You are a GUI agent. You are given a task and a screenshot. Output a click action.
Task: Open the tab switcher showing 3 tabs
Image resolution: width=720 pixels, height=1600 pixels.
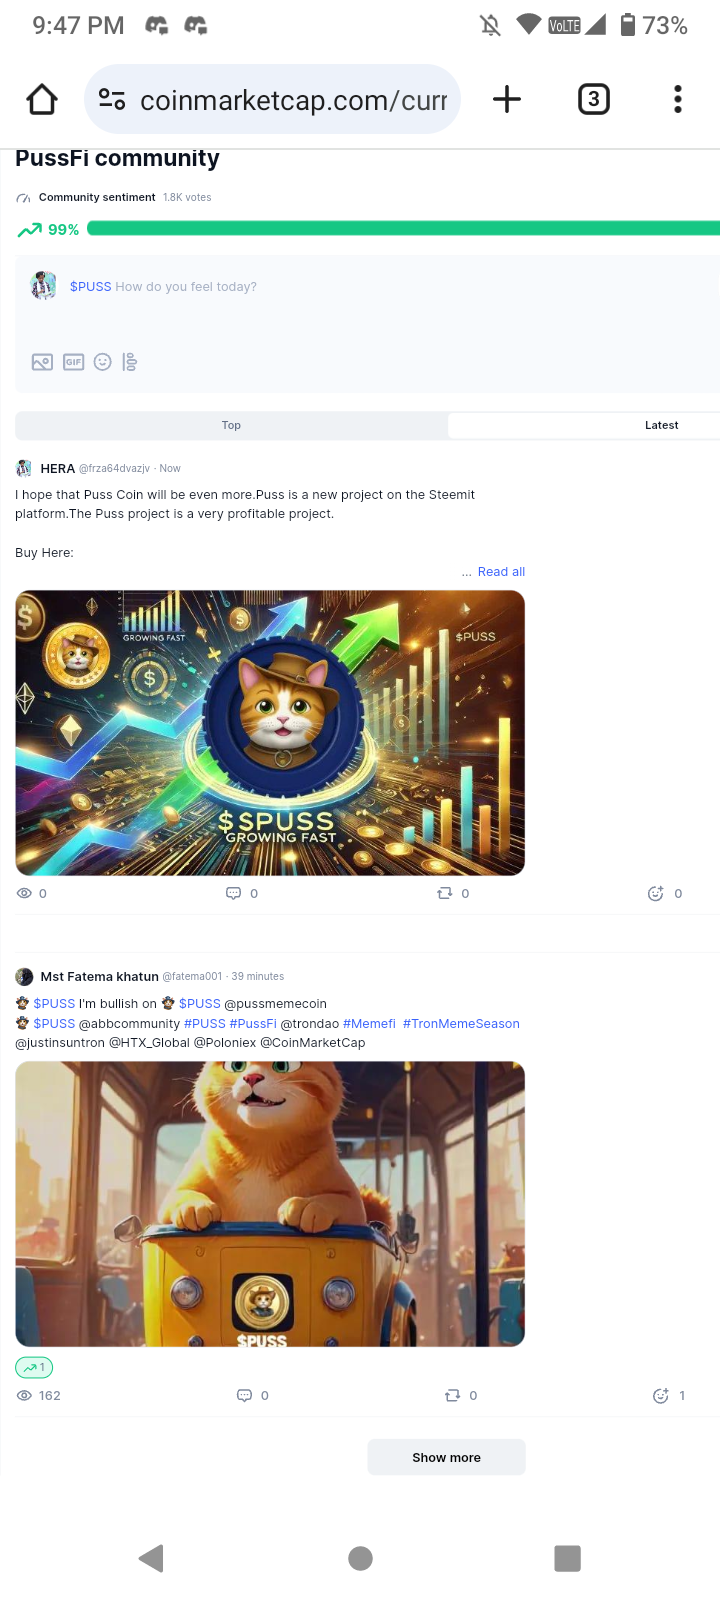[x=594, y=99]
